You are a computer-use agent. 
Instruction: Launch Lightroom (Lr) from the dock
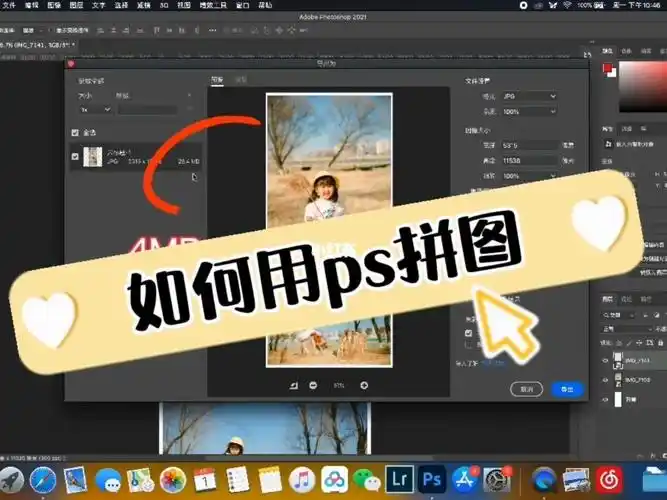point(399,480)
